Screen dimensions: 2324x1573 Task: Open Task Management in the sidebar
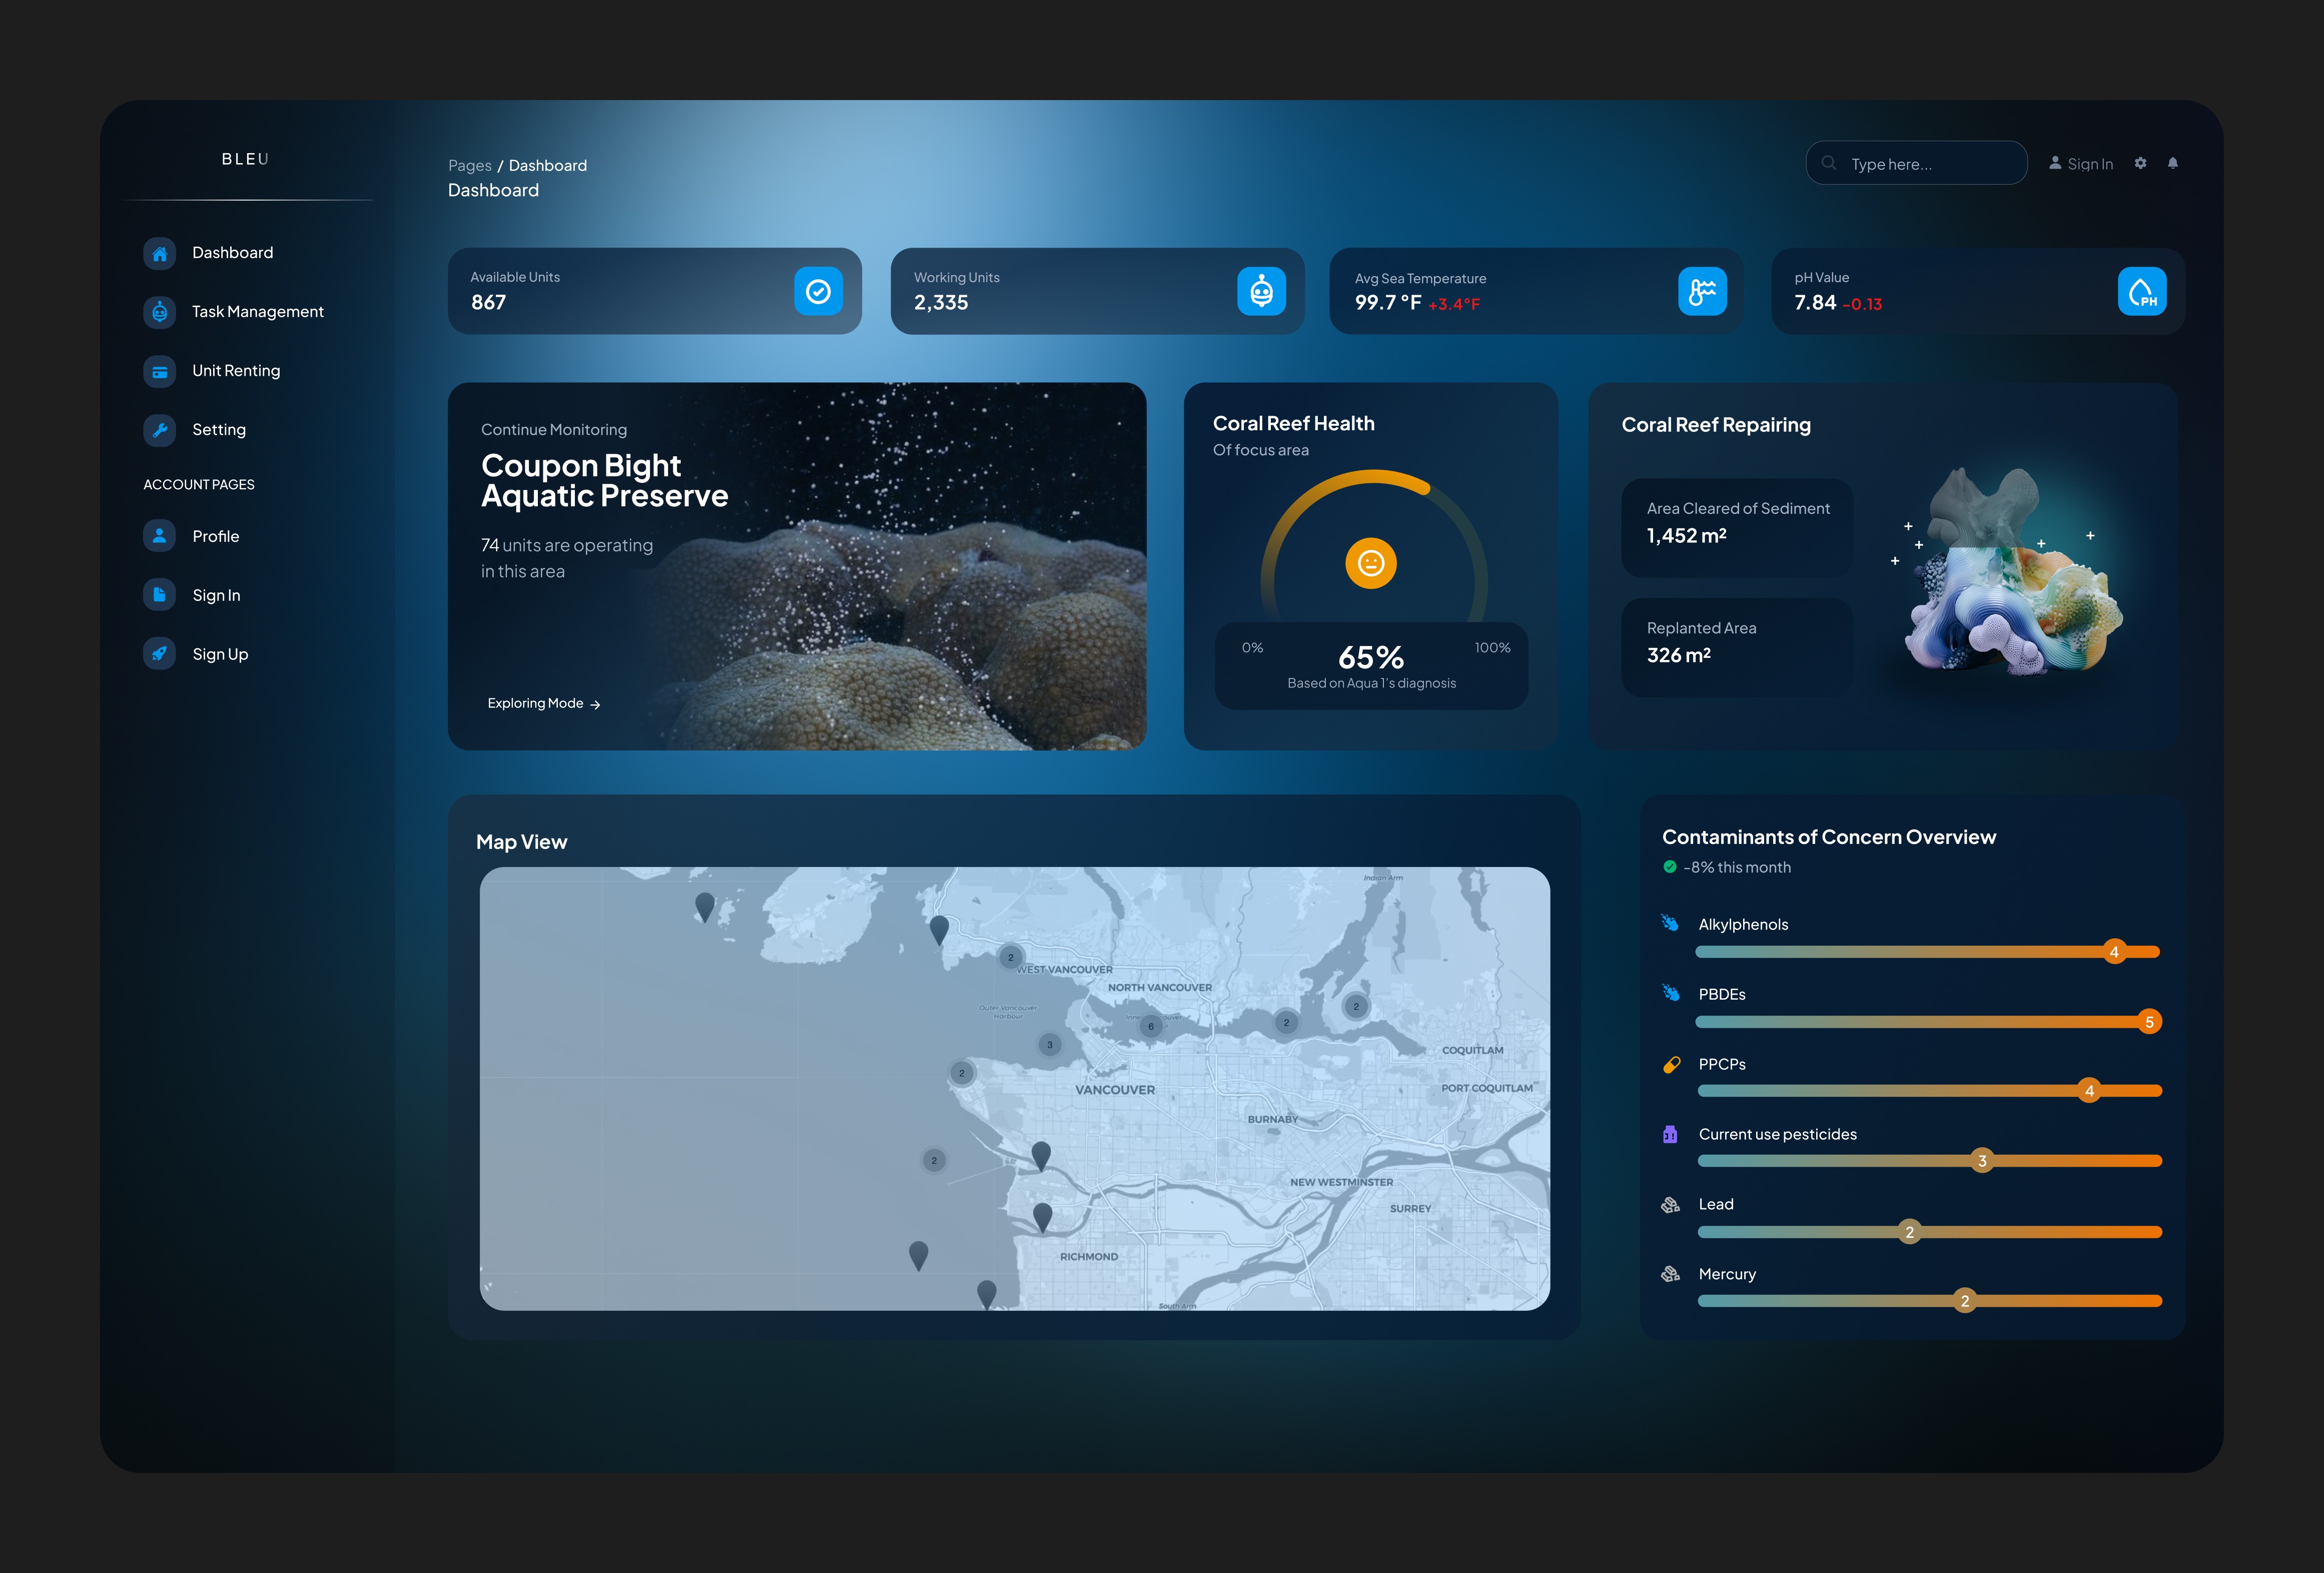click(x=257, y=312)
